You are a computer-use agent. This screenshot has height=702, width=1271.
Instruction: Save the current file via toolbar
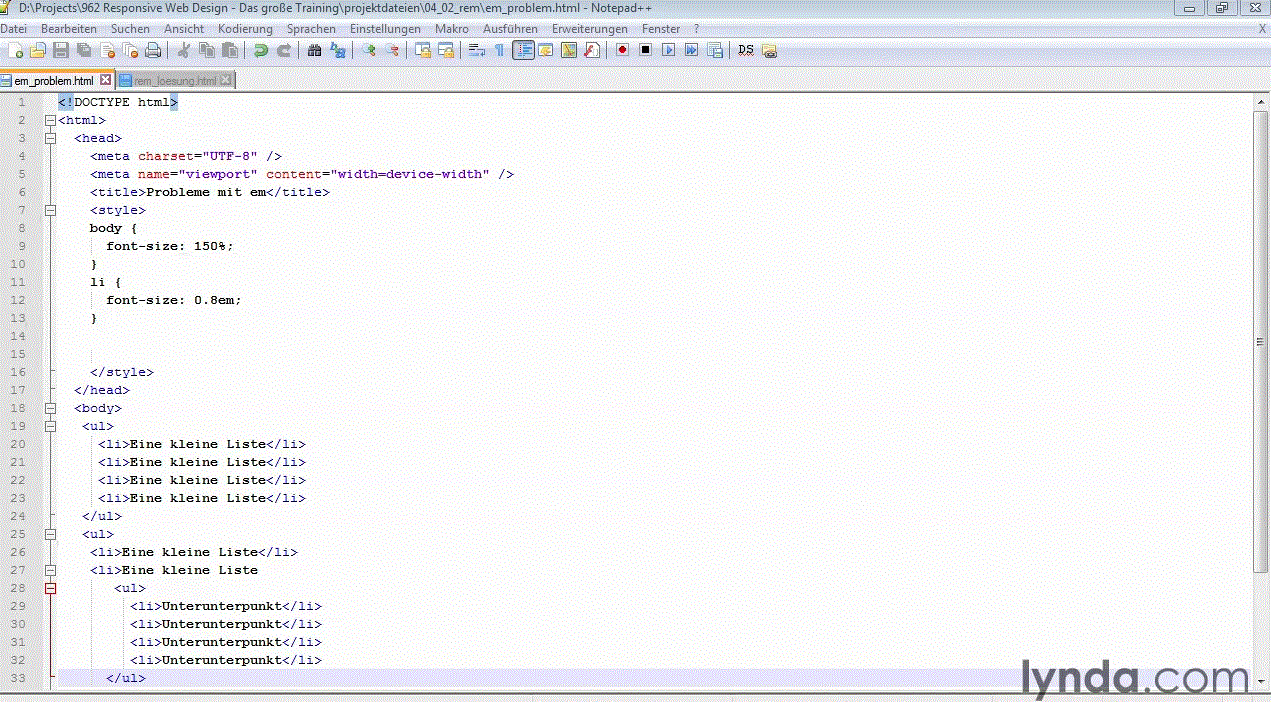(61, 50)
